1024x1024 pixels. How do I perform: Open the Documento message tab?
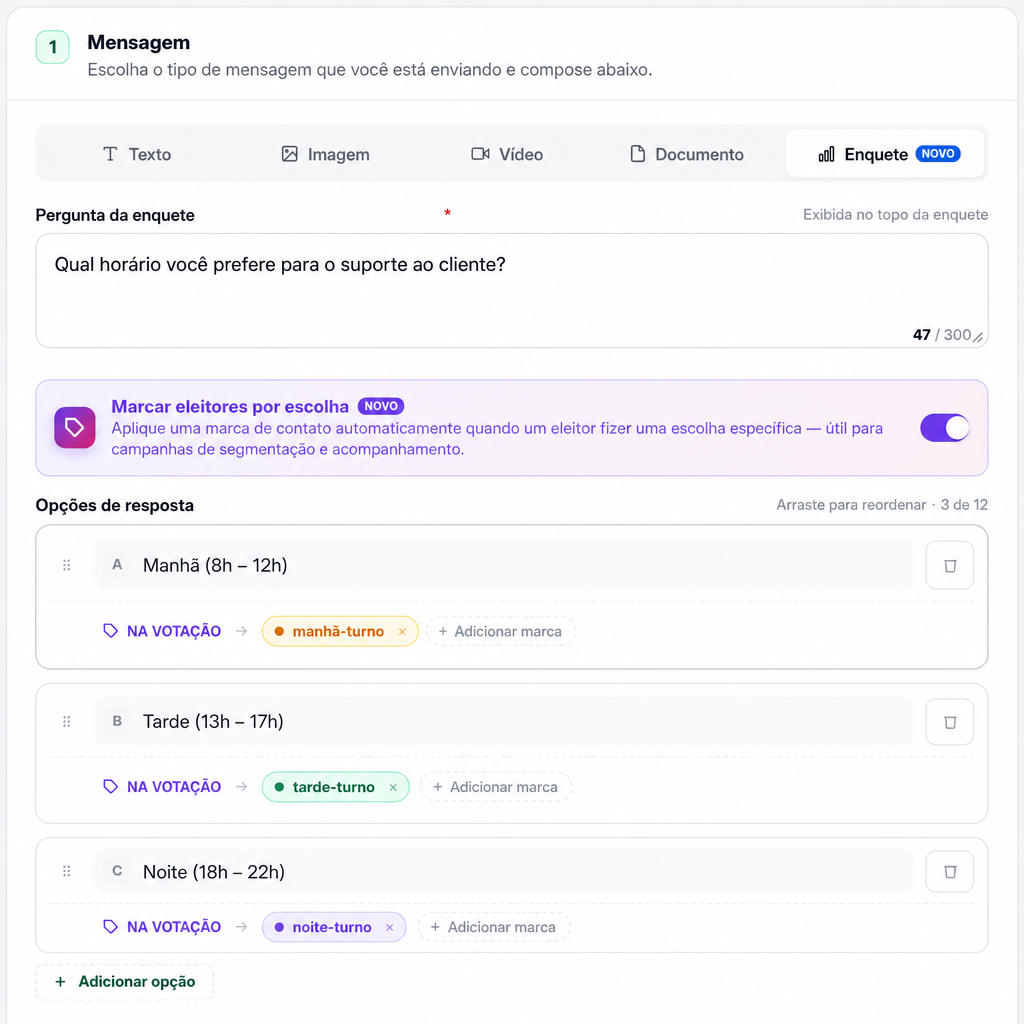[687, 154]
